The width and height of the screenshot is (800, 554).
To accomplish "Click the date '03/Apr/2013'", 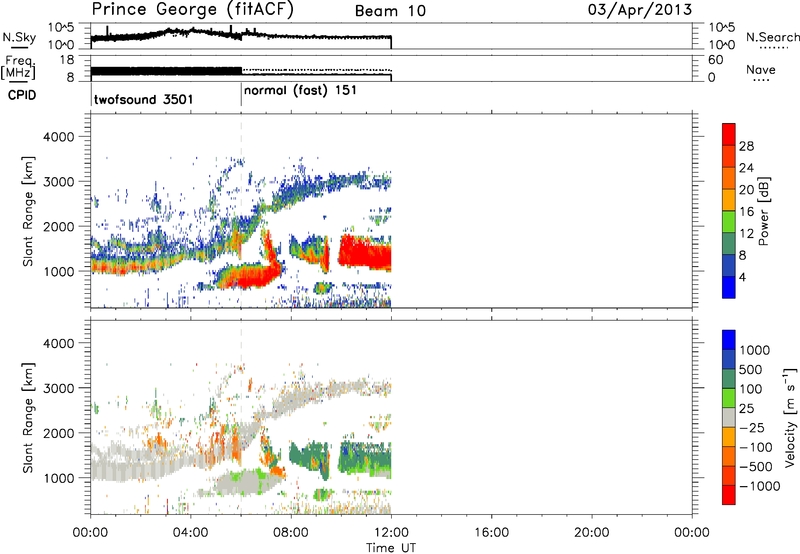I will click(640, 10).
